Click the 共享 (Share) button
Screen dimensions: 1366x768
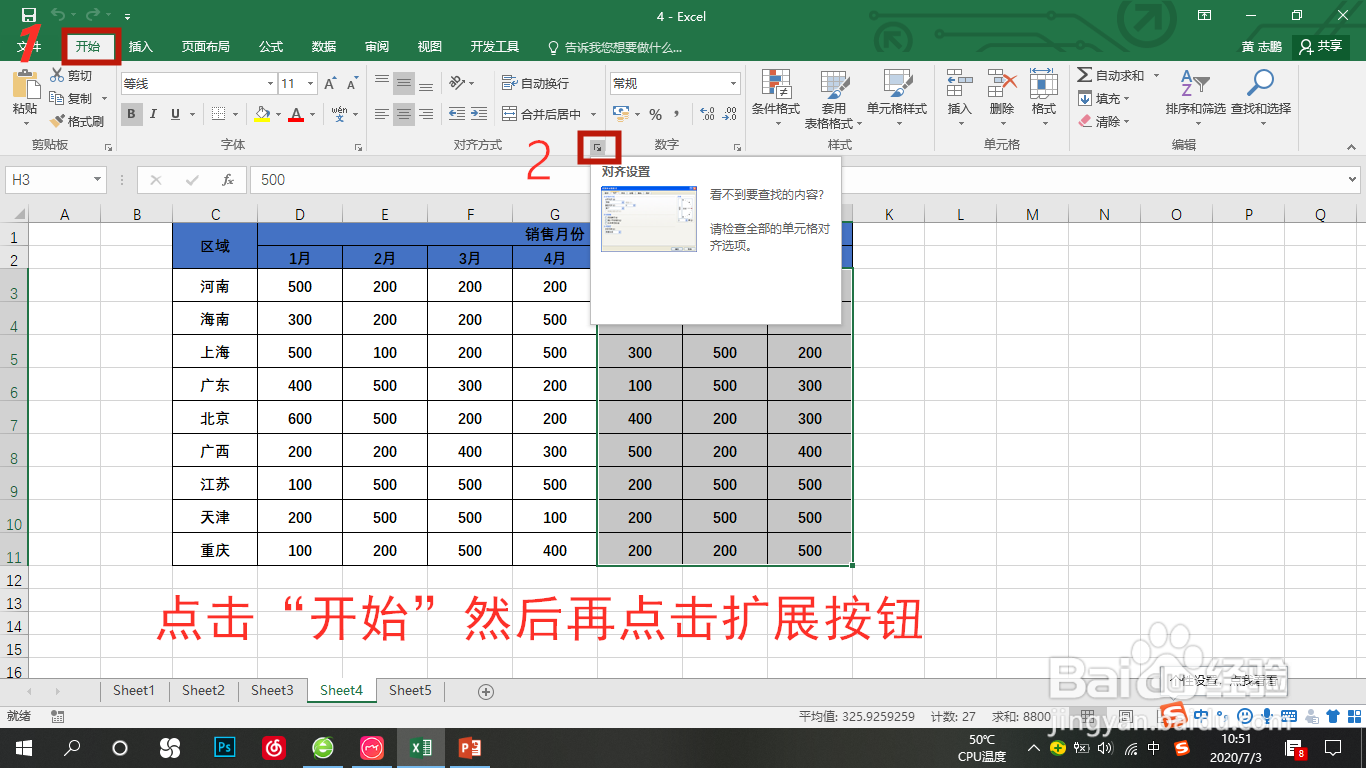(1321, 46)
